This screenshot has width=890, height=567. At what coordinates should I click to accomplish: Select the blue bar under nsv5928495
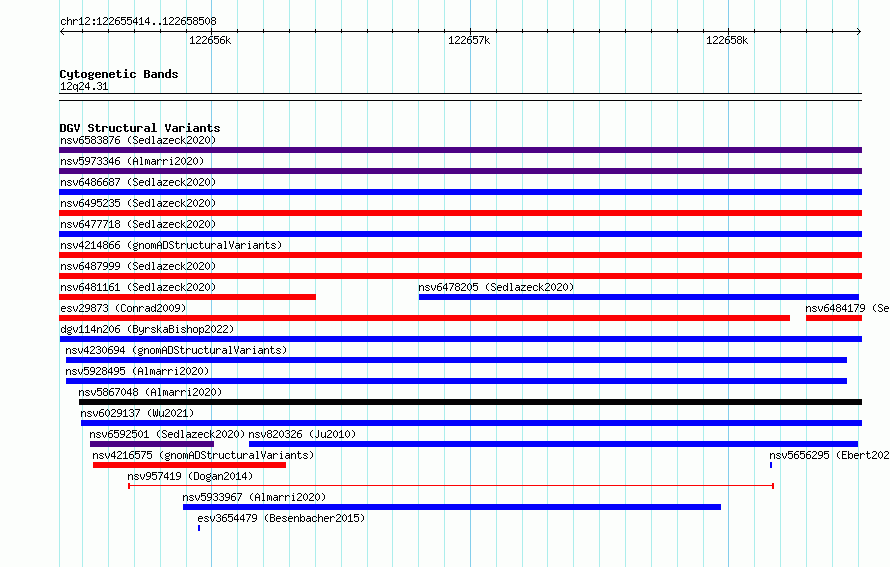point(456,381)
